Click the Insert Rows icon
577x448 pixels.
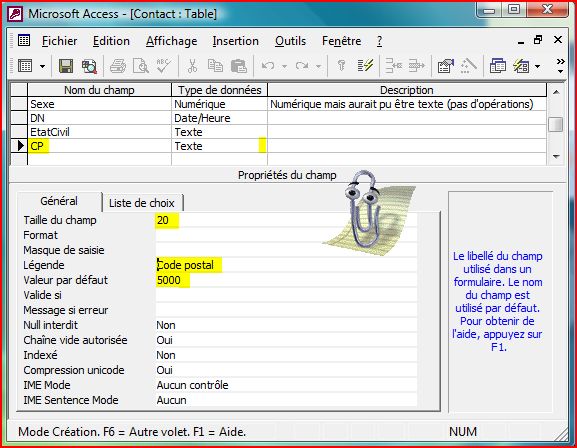[393, 66]
